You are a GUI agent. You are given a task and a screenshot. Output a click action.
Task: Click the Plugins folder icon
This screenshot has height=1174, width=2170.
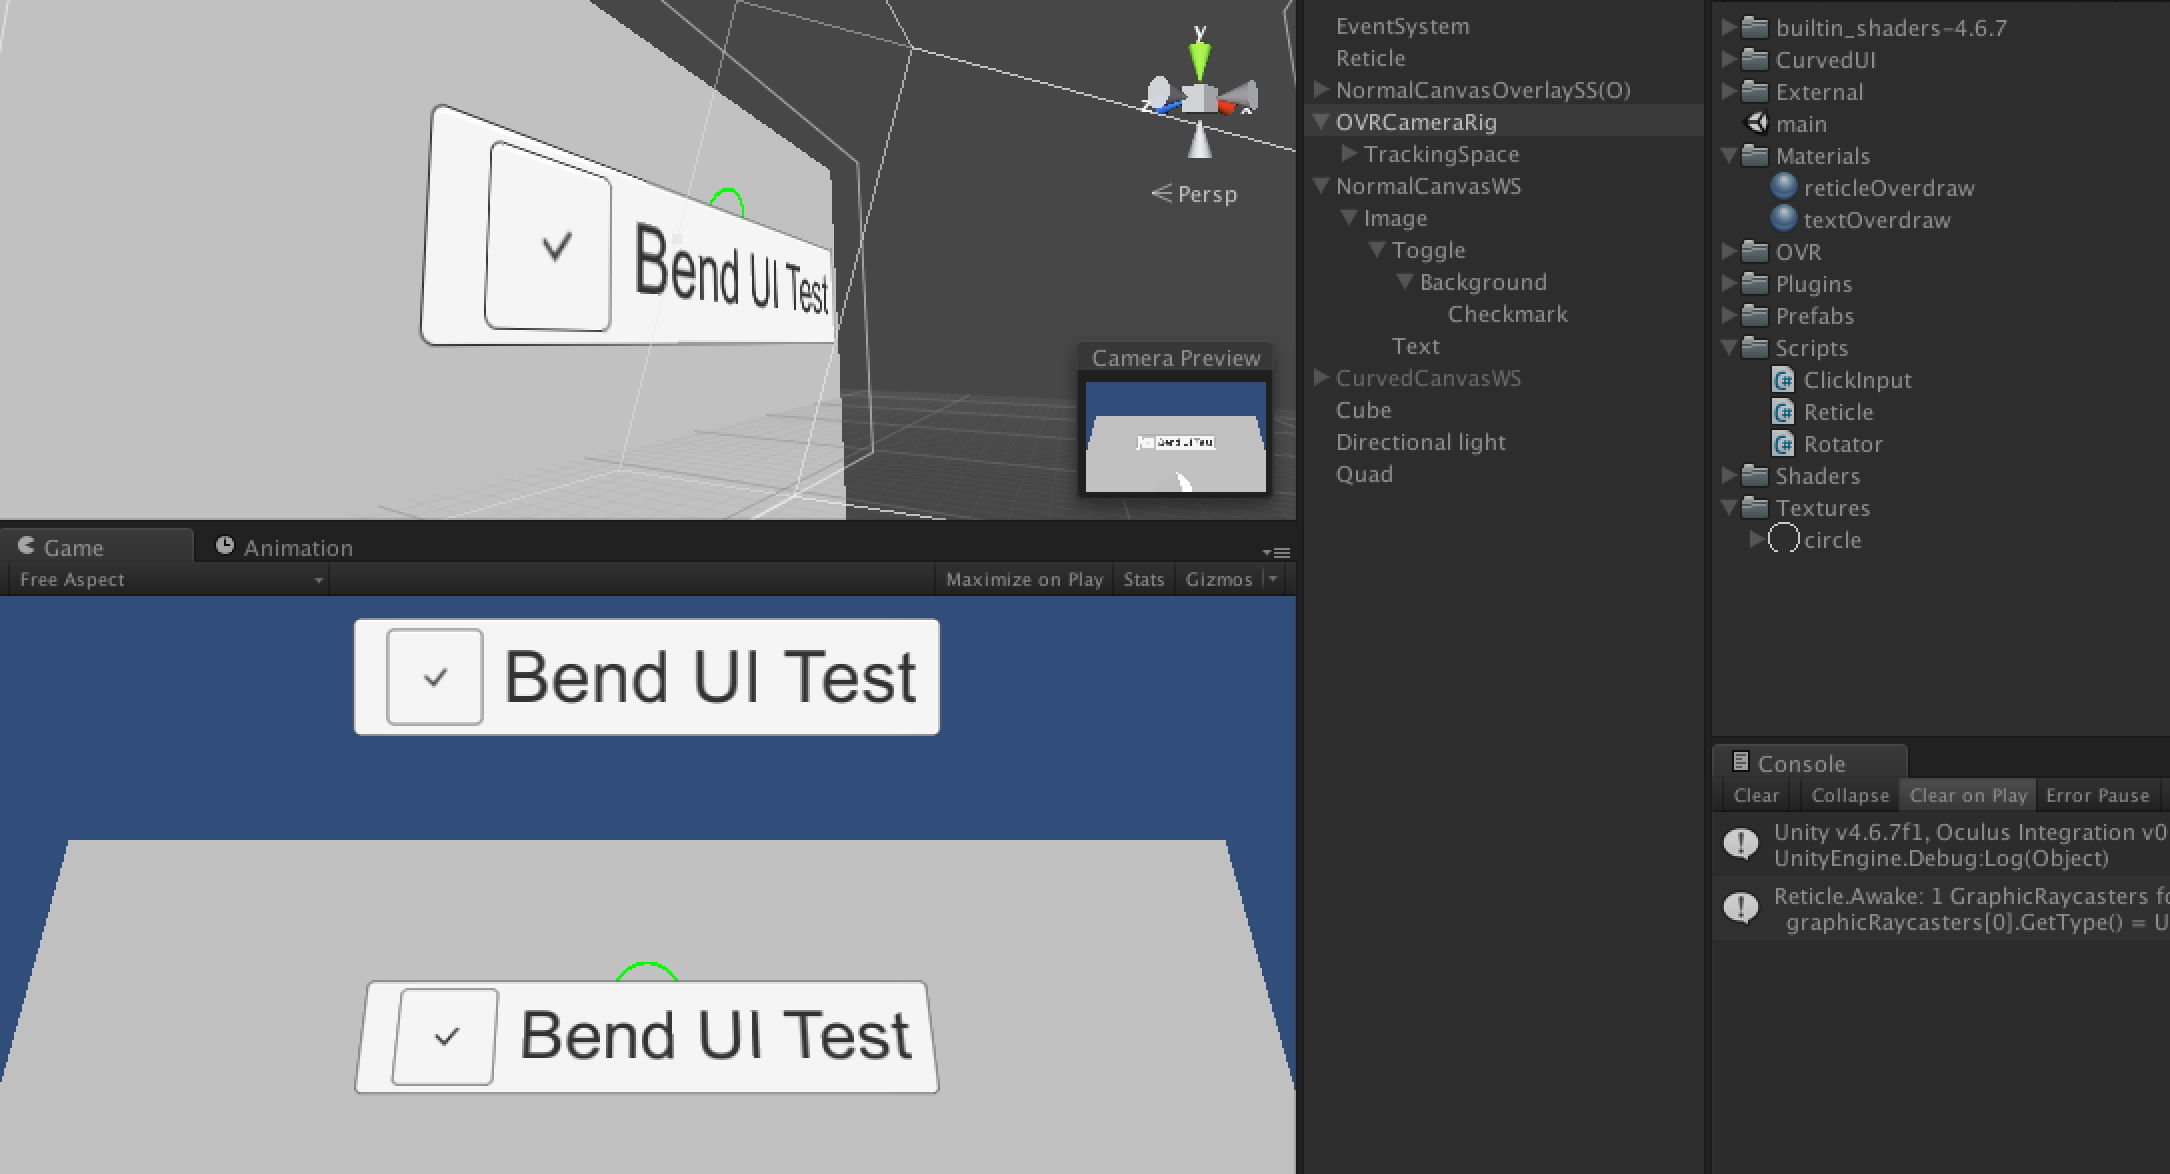[x=1755, y=283]
